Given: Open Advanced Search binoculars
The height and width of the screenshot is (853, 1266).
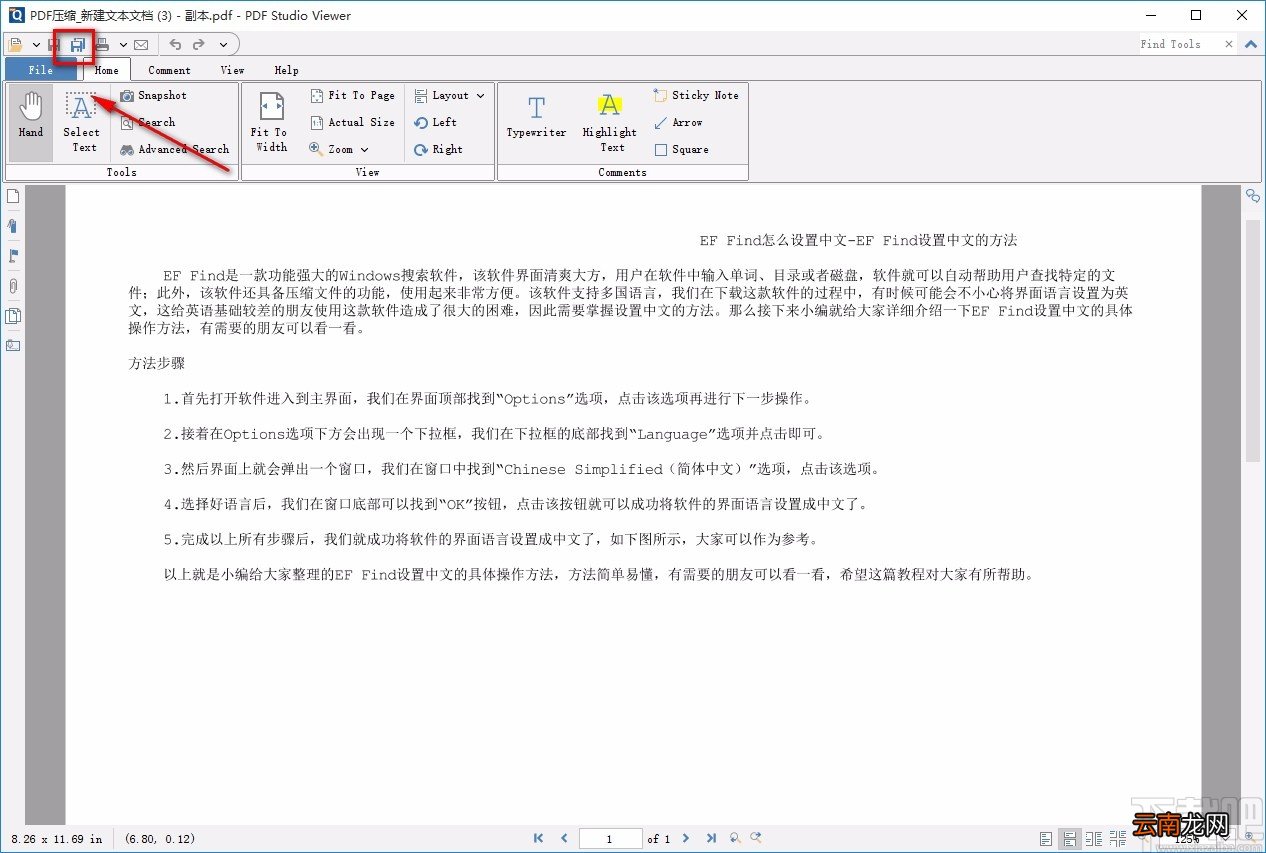Looking at the screenshot, I should pyautogui.click(x=175, y=149).
